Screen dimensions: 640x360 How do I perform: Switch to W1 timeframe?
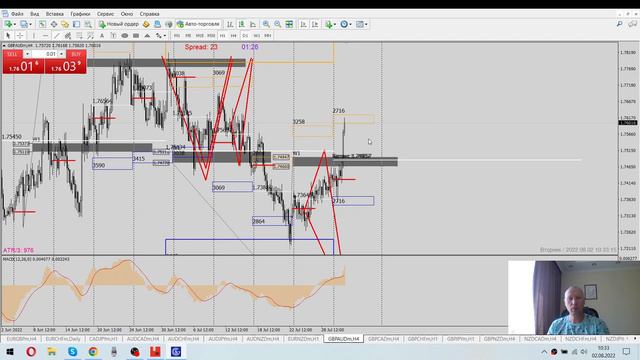(256, 36)
